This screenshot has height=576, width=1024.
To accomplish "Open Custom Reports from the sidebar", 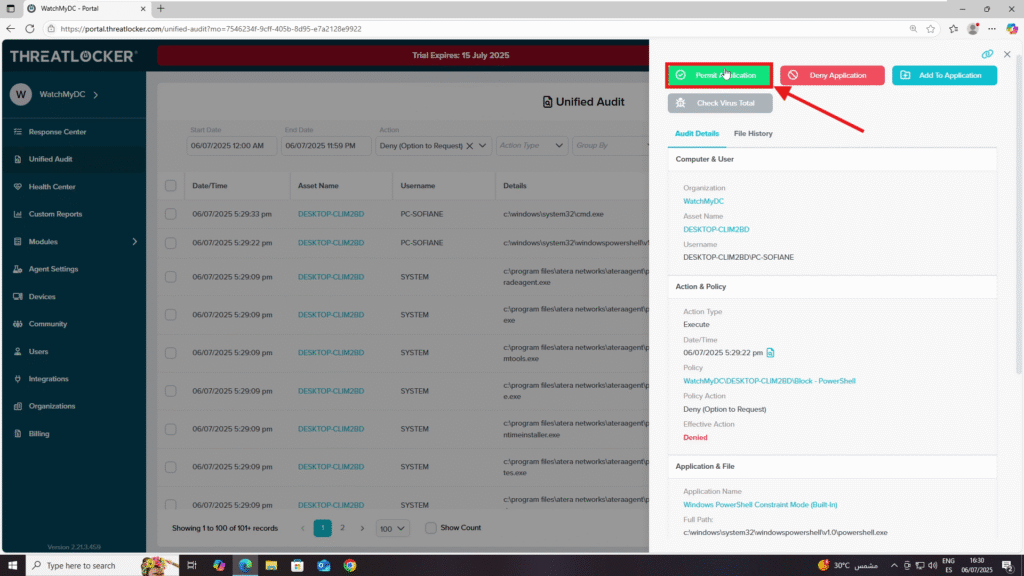I will point(55,214).
